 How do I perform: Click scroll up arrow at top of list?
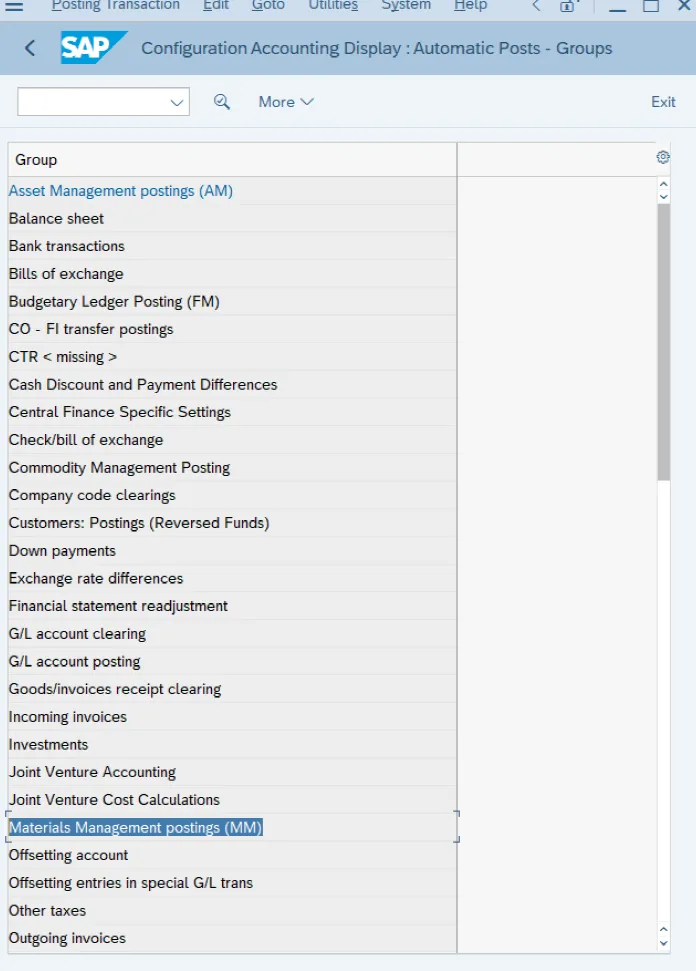click(663, 184)
